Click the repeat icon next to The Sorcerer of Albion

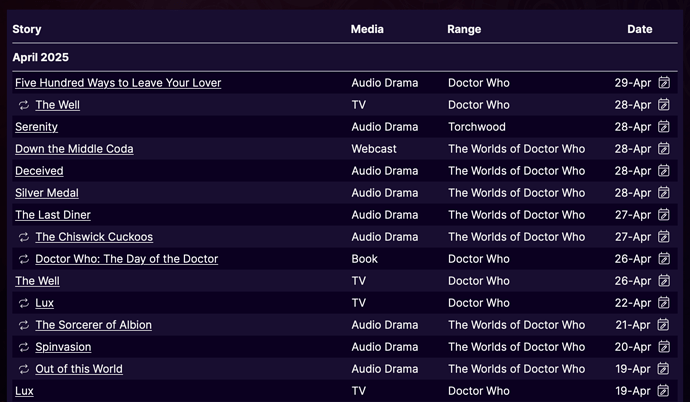24,325
